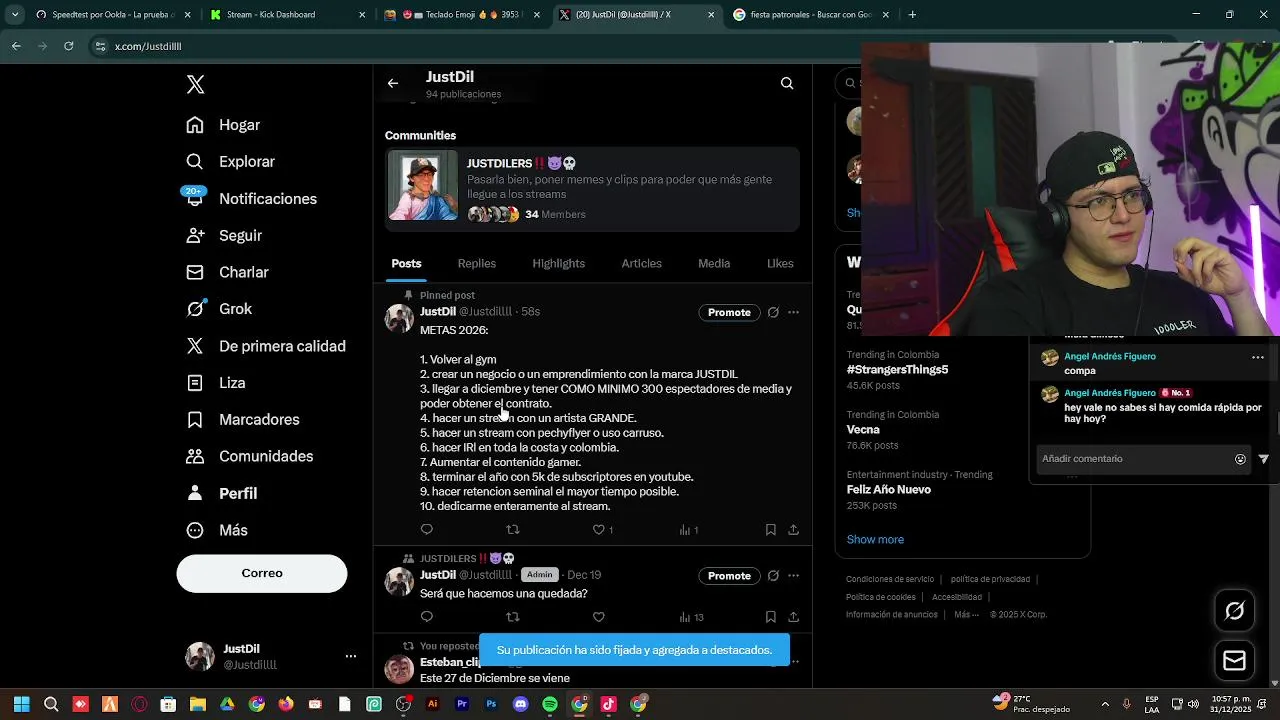
Task: Switch to the Media tab
Action: pyautogui.click(x=714, y=264)
